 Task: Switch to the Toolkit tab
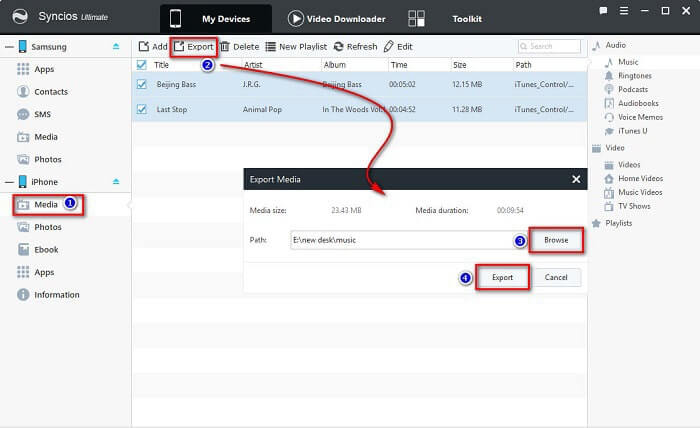point(466,18)
